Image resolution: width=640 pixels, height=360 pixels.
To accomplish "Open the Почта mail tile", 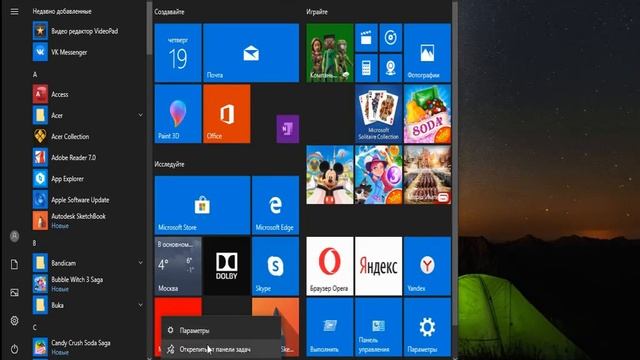I will click(x=251, y=53).
